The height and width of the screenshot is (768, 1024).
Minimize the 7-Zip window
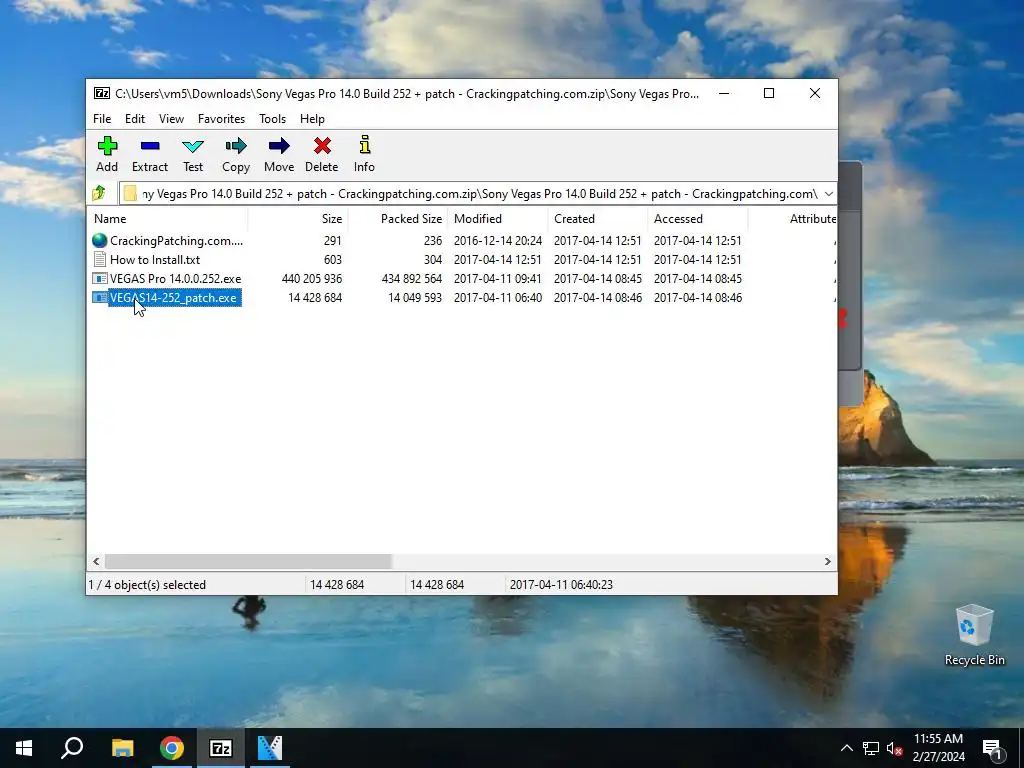(724, 93)
